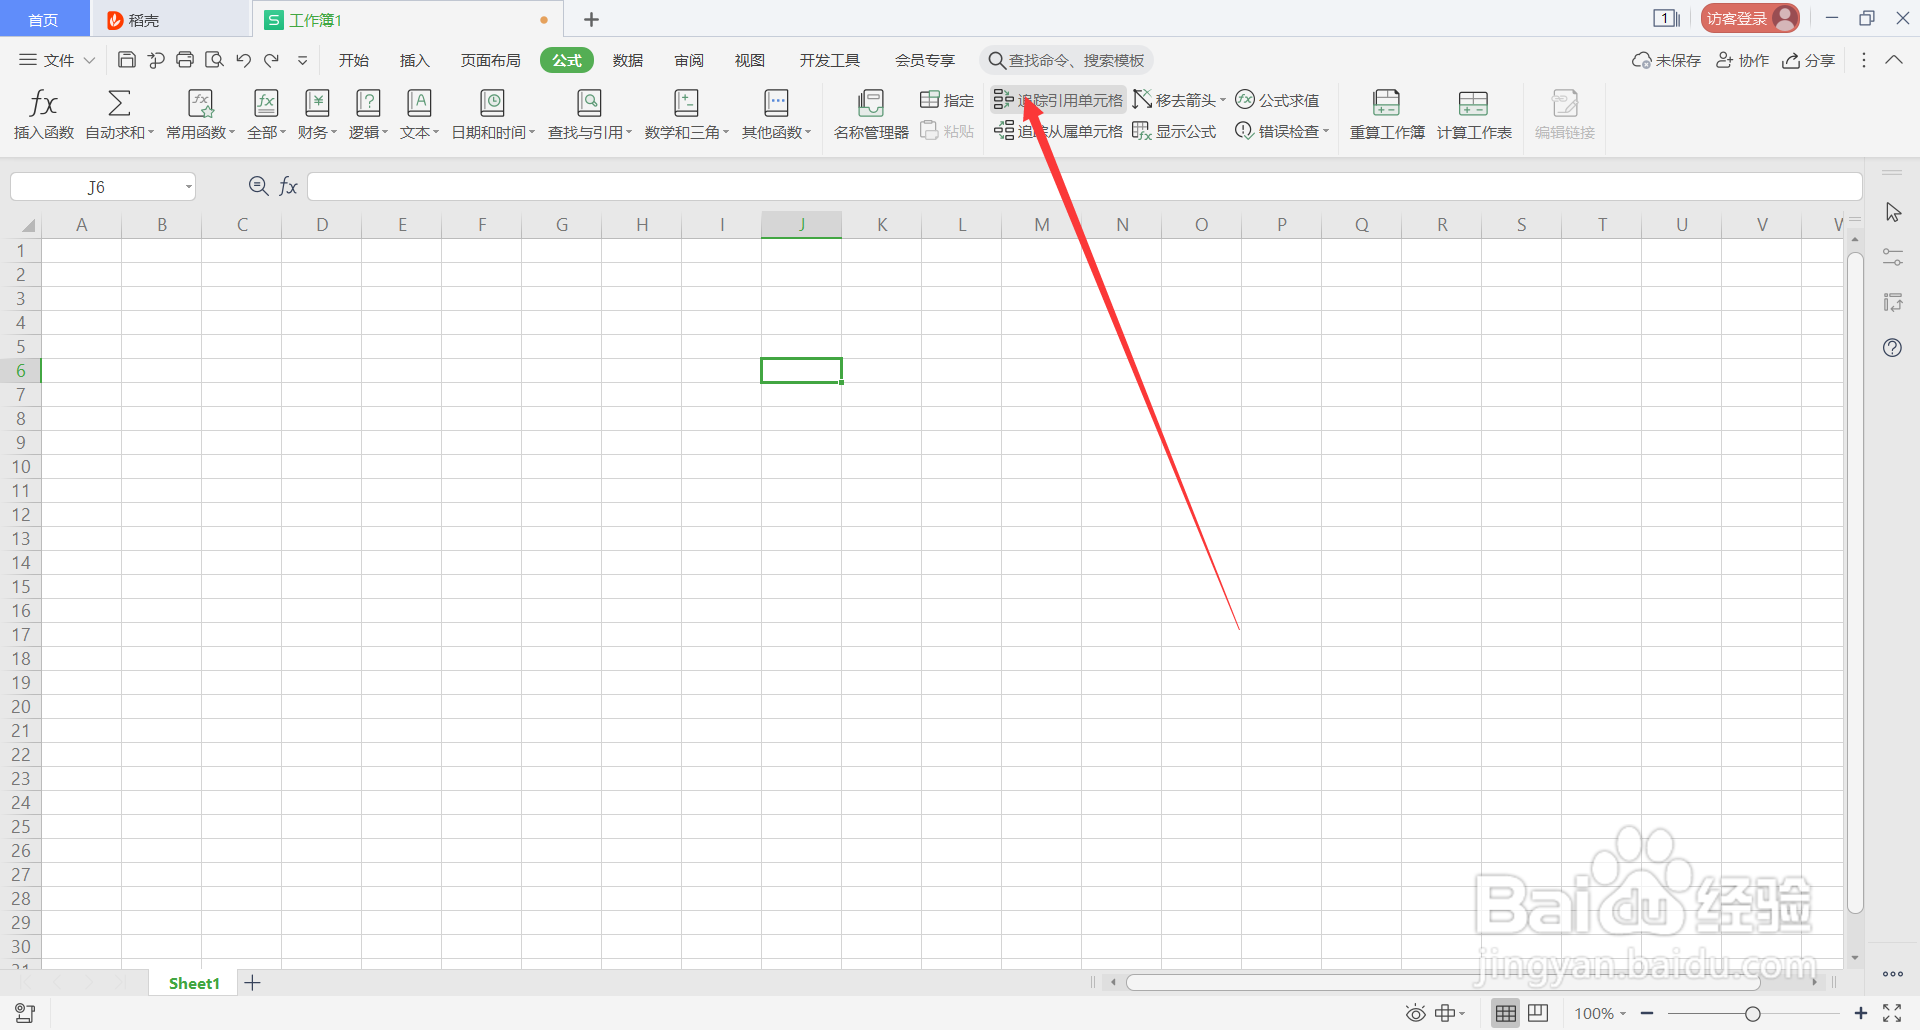
Task: Click the AutoSum (自动求和) sigma icon
Action: tap(119, 102)
